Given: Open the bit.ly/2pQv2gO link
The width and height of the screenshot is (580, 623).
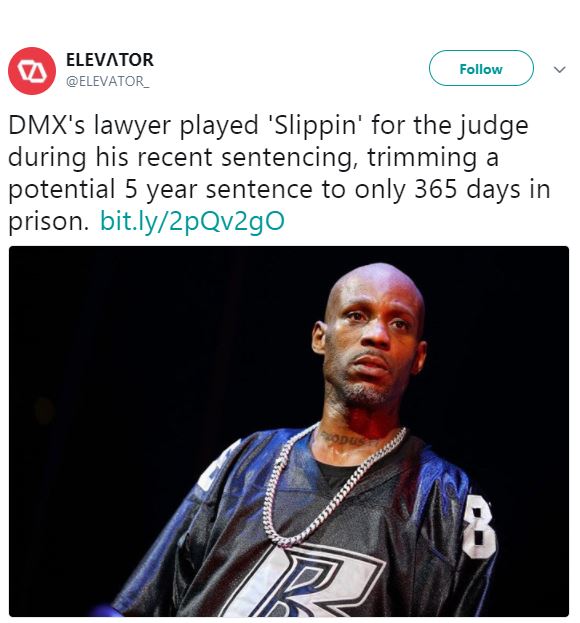Looking at the screenshot, I should (x=192, y=221).
